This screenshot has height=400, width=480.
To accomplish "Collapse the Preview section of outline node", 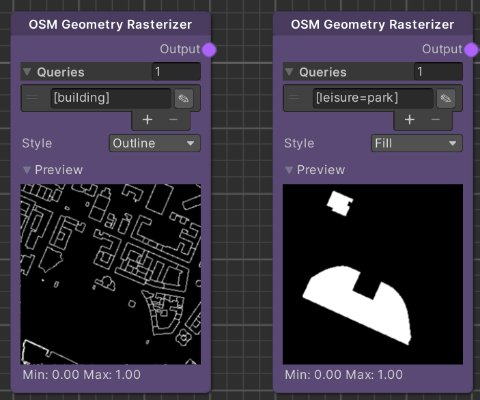I will coord(27,170).
